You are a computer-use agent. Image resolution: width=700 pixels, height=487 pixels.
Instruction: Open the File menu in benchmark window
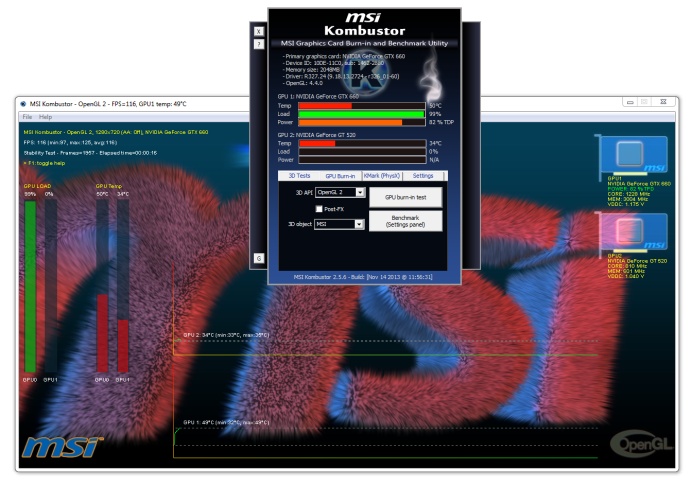point(27,117)
